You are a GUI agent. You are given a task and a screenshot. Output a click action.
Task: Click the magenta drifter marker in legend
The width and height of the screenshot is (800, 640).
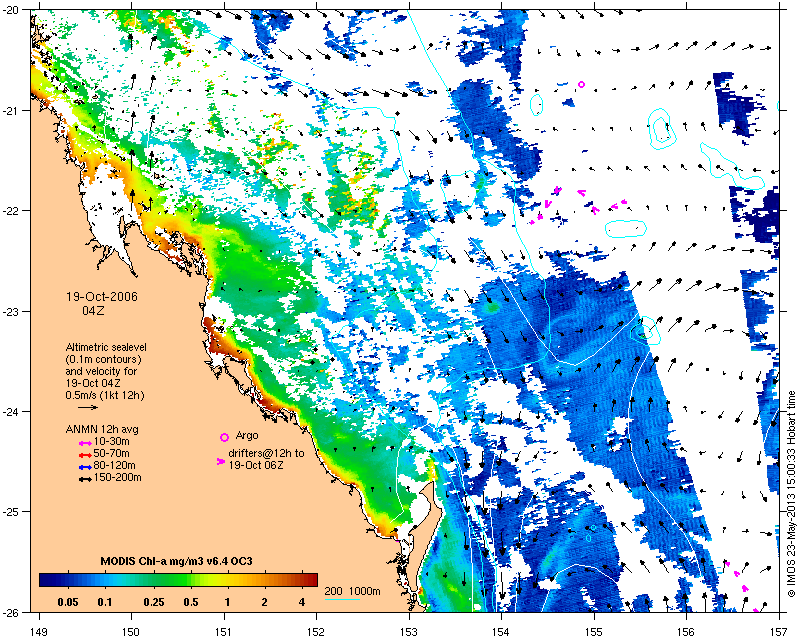[220, 461]
